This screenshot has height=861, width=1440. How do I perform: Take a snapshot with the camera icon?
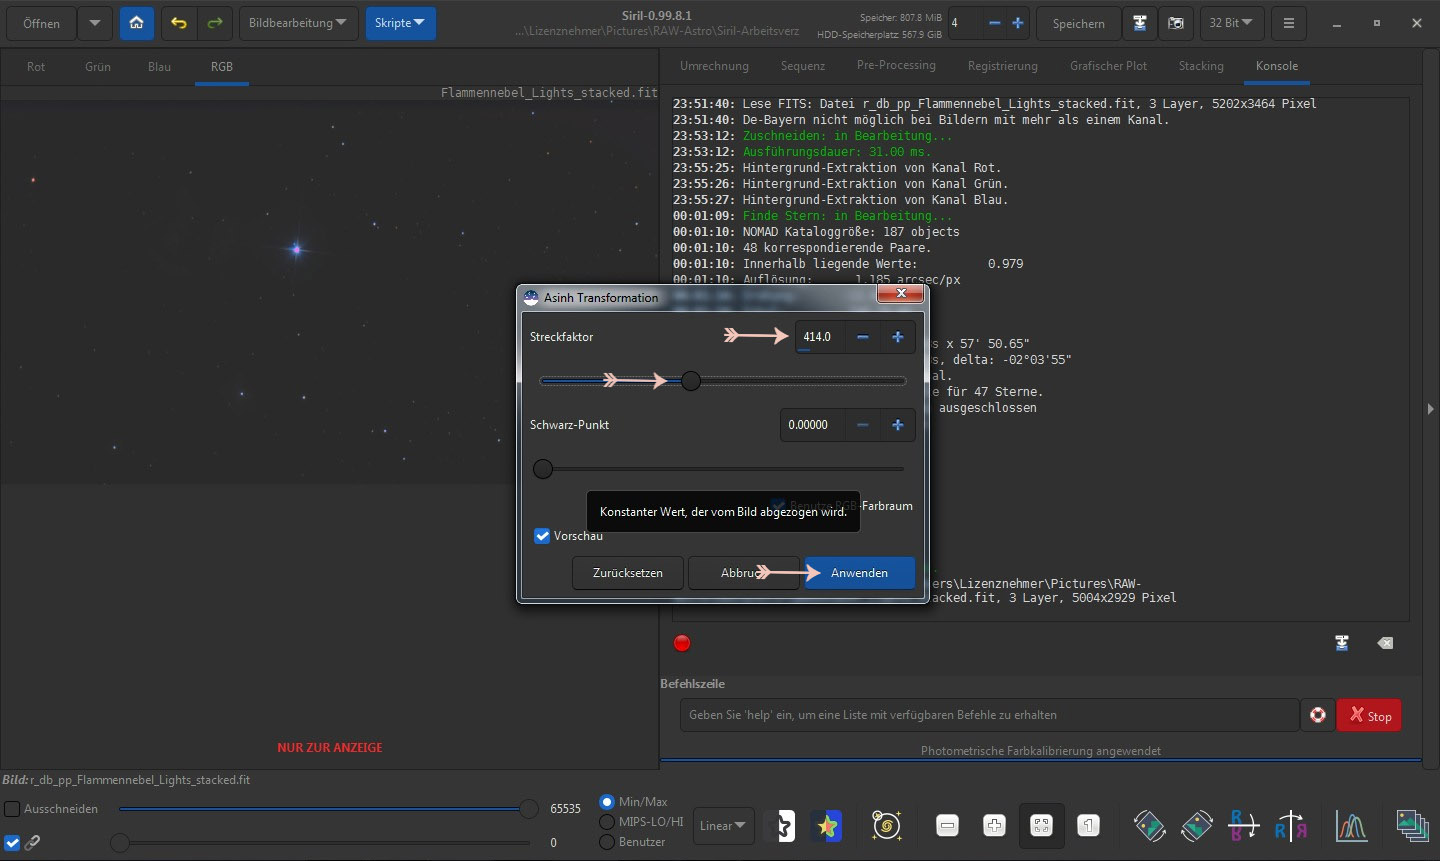1176,23
